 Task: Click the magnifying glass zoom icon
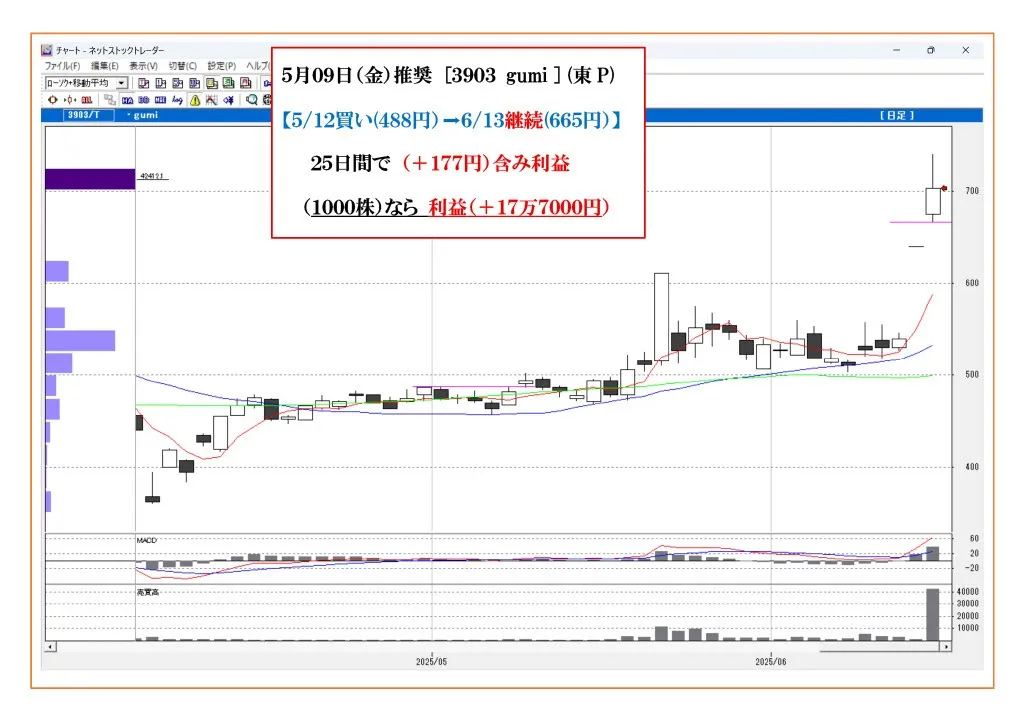tap(251, 100)
